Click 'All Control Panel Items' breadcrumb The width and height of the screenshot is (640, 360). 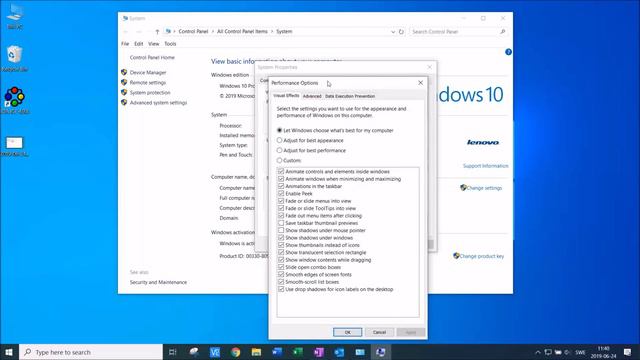tap(242, 31)
